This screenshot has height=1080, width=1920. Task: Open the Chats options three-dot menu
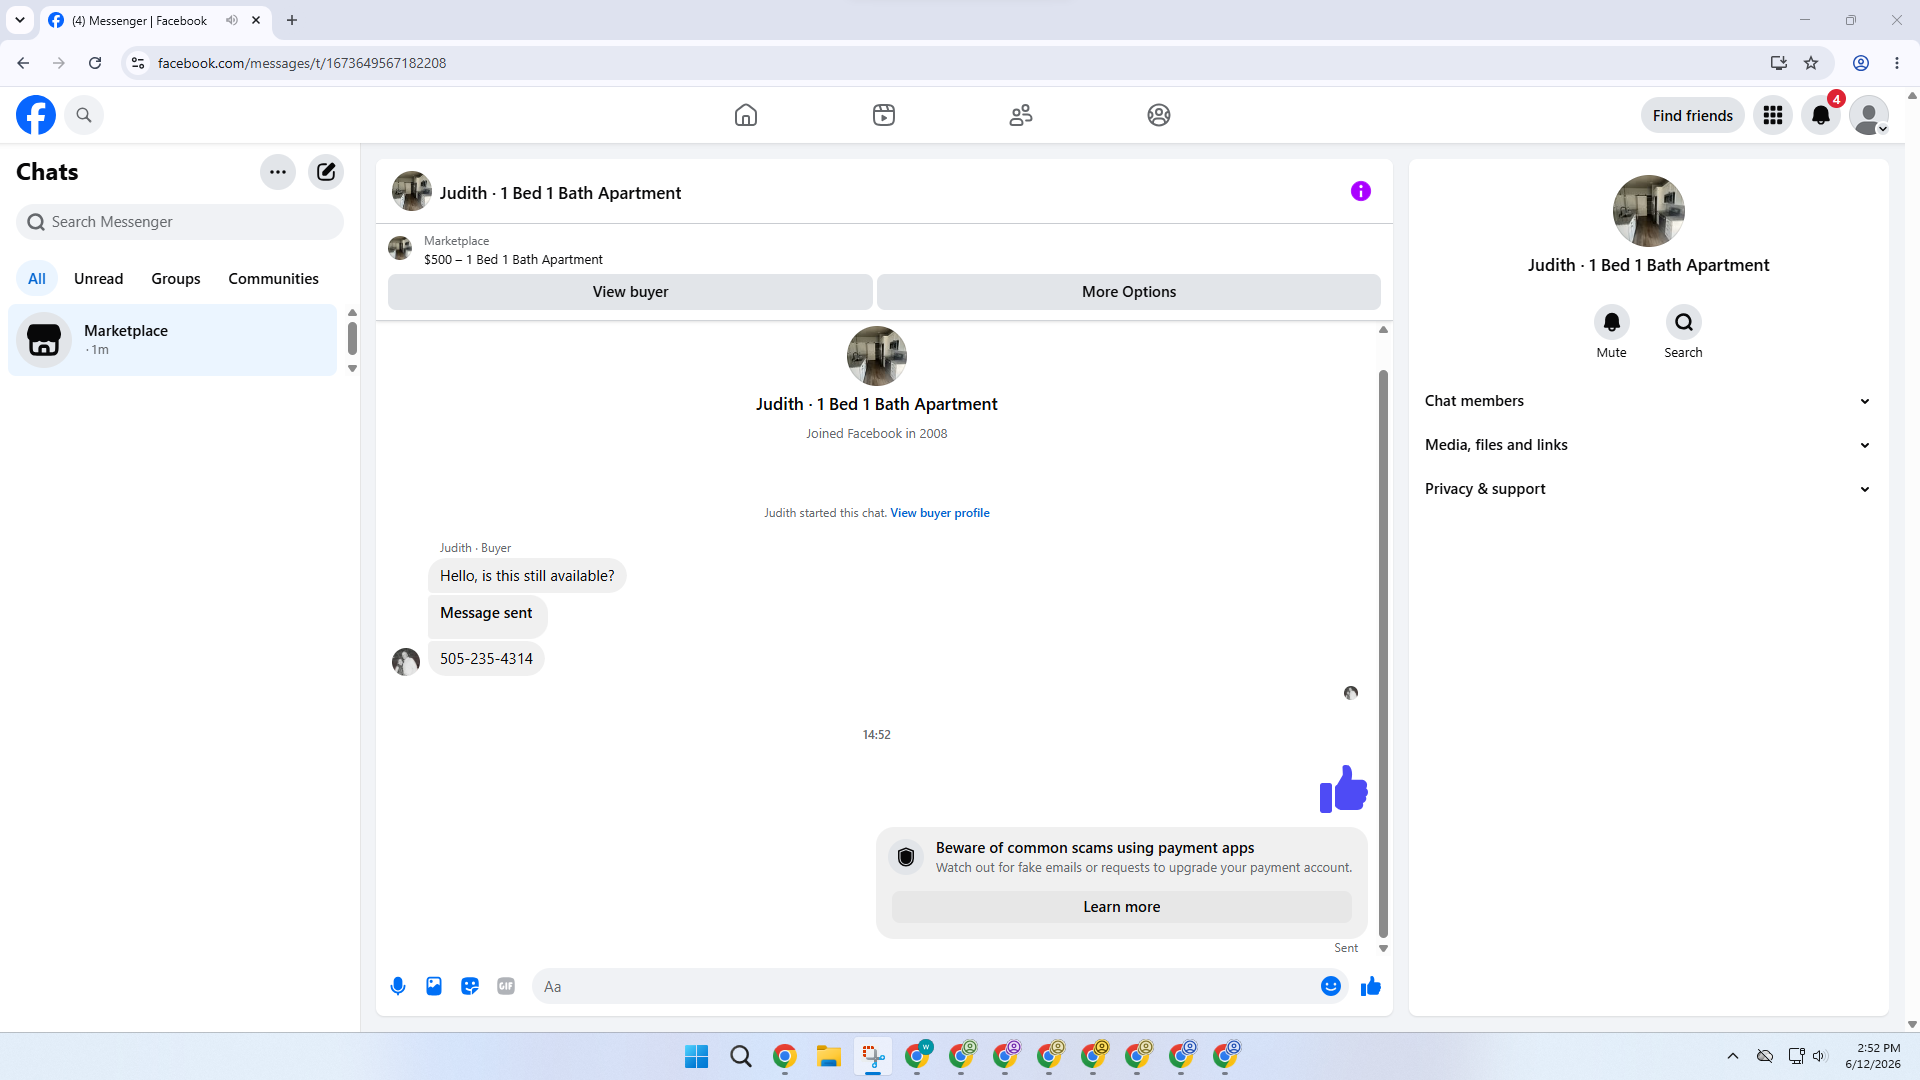tap(278, 172)
